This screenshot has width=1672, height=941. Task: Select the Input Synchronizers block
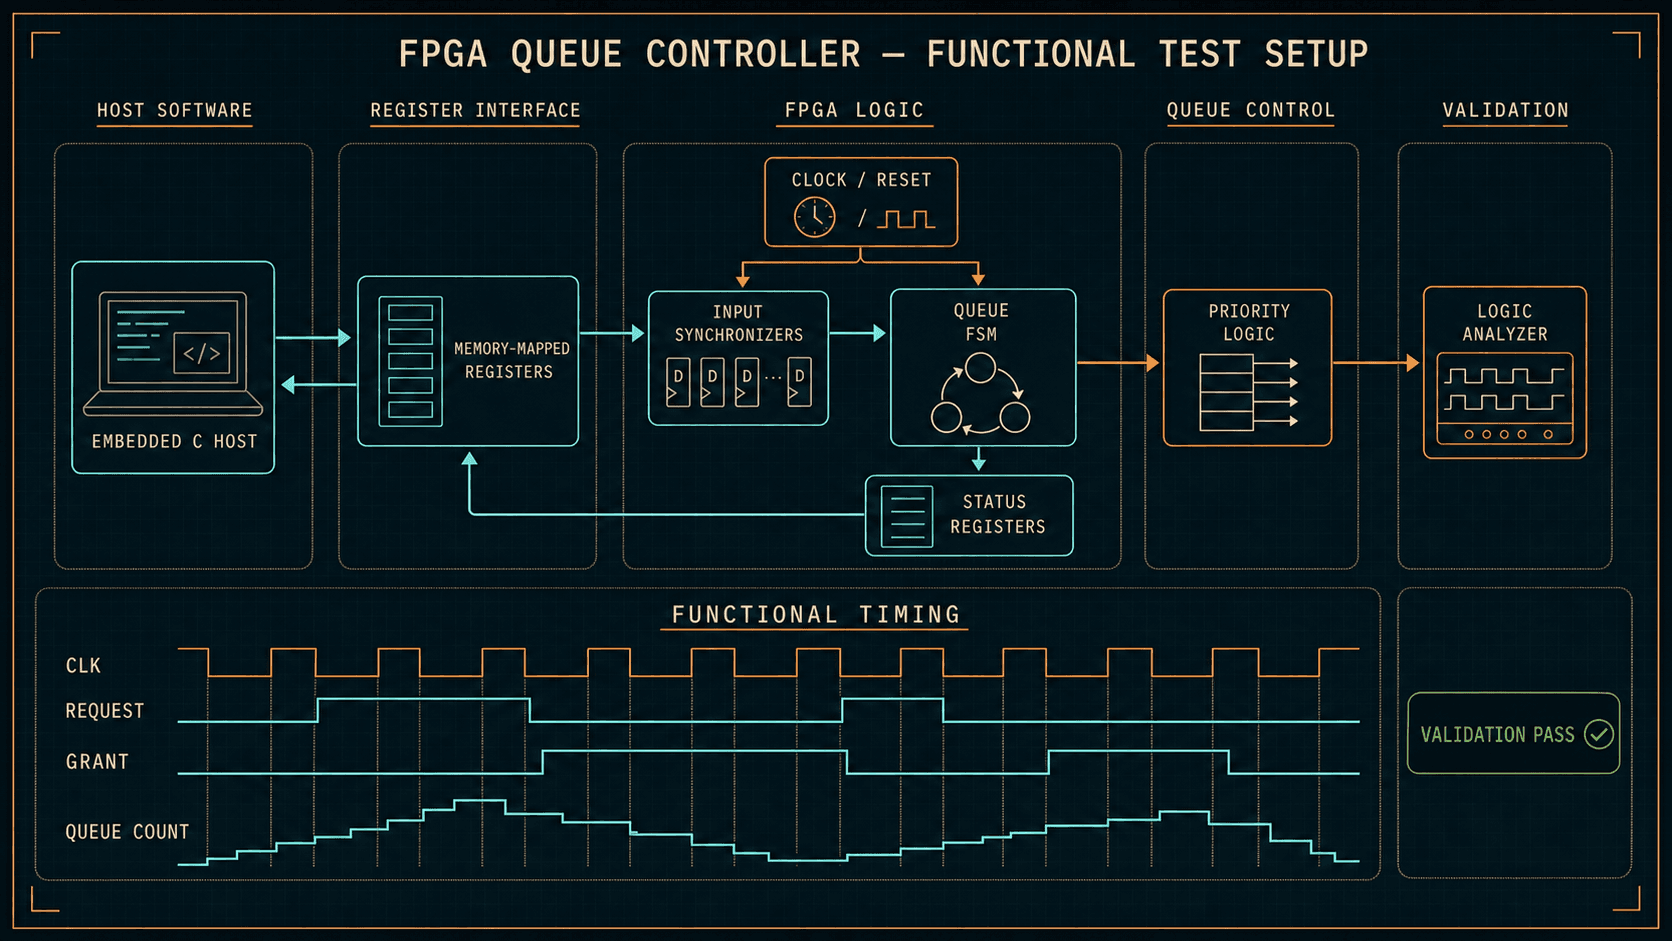coord(738,358)
